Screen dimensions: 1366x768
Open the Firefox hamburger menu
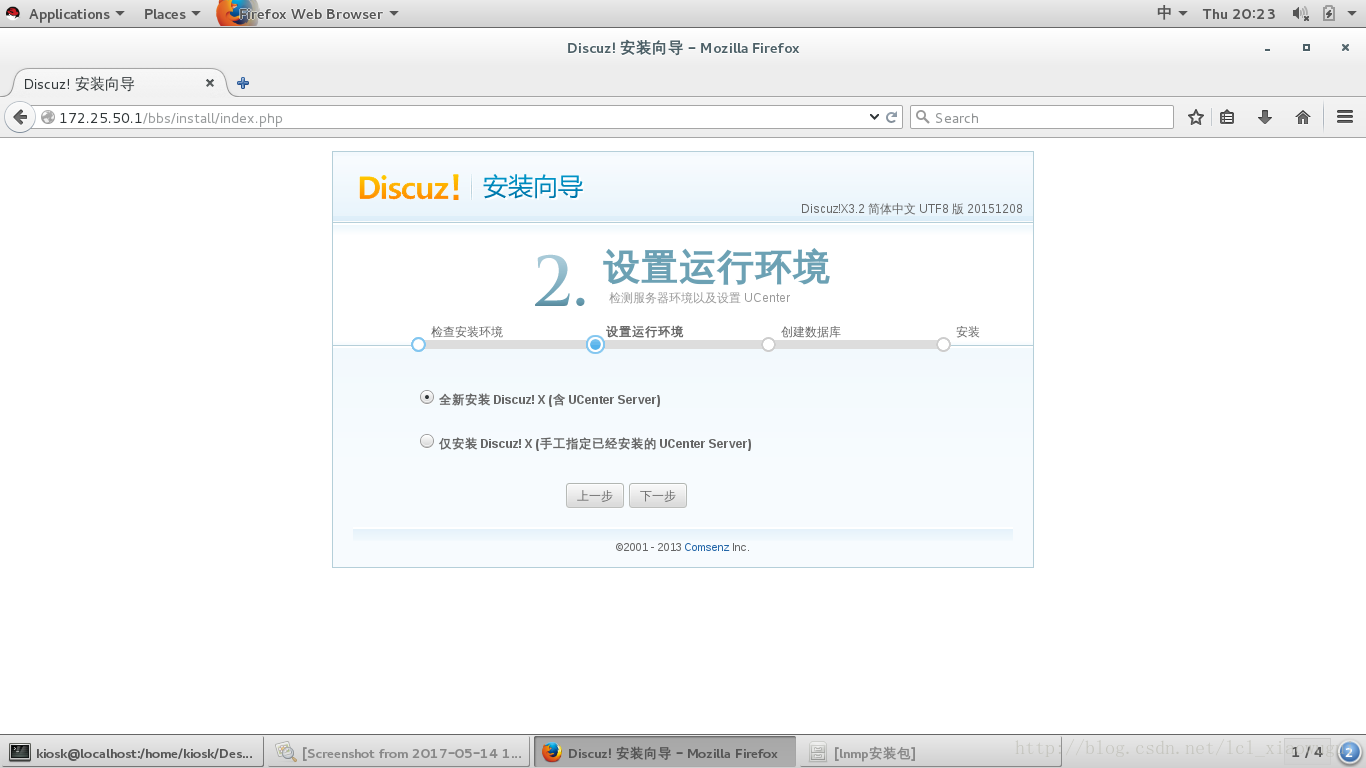tap(1345, 117)
